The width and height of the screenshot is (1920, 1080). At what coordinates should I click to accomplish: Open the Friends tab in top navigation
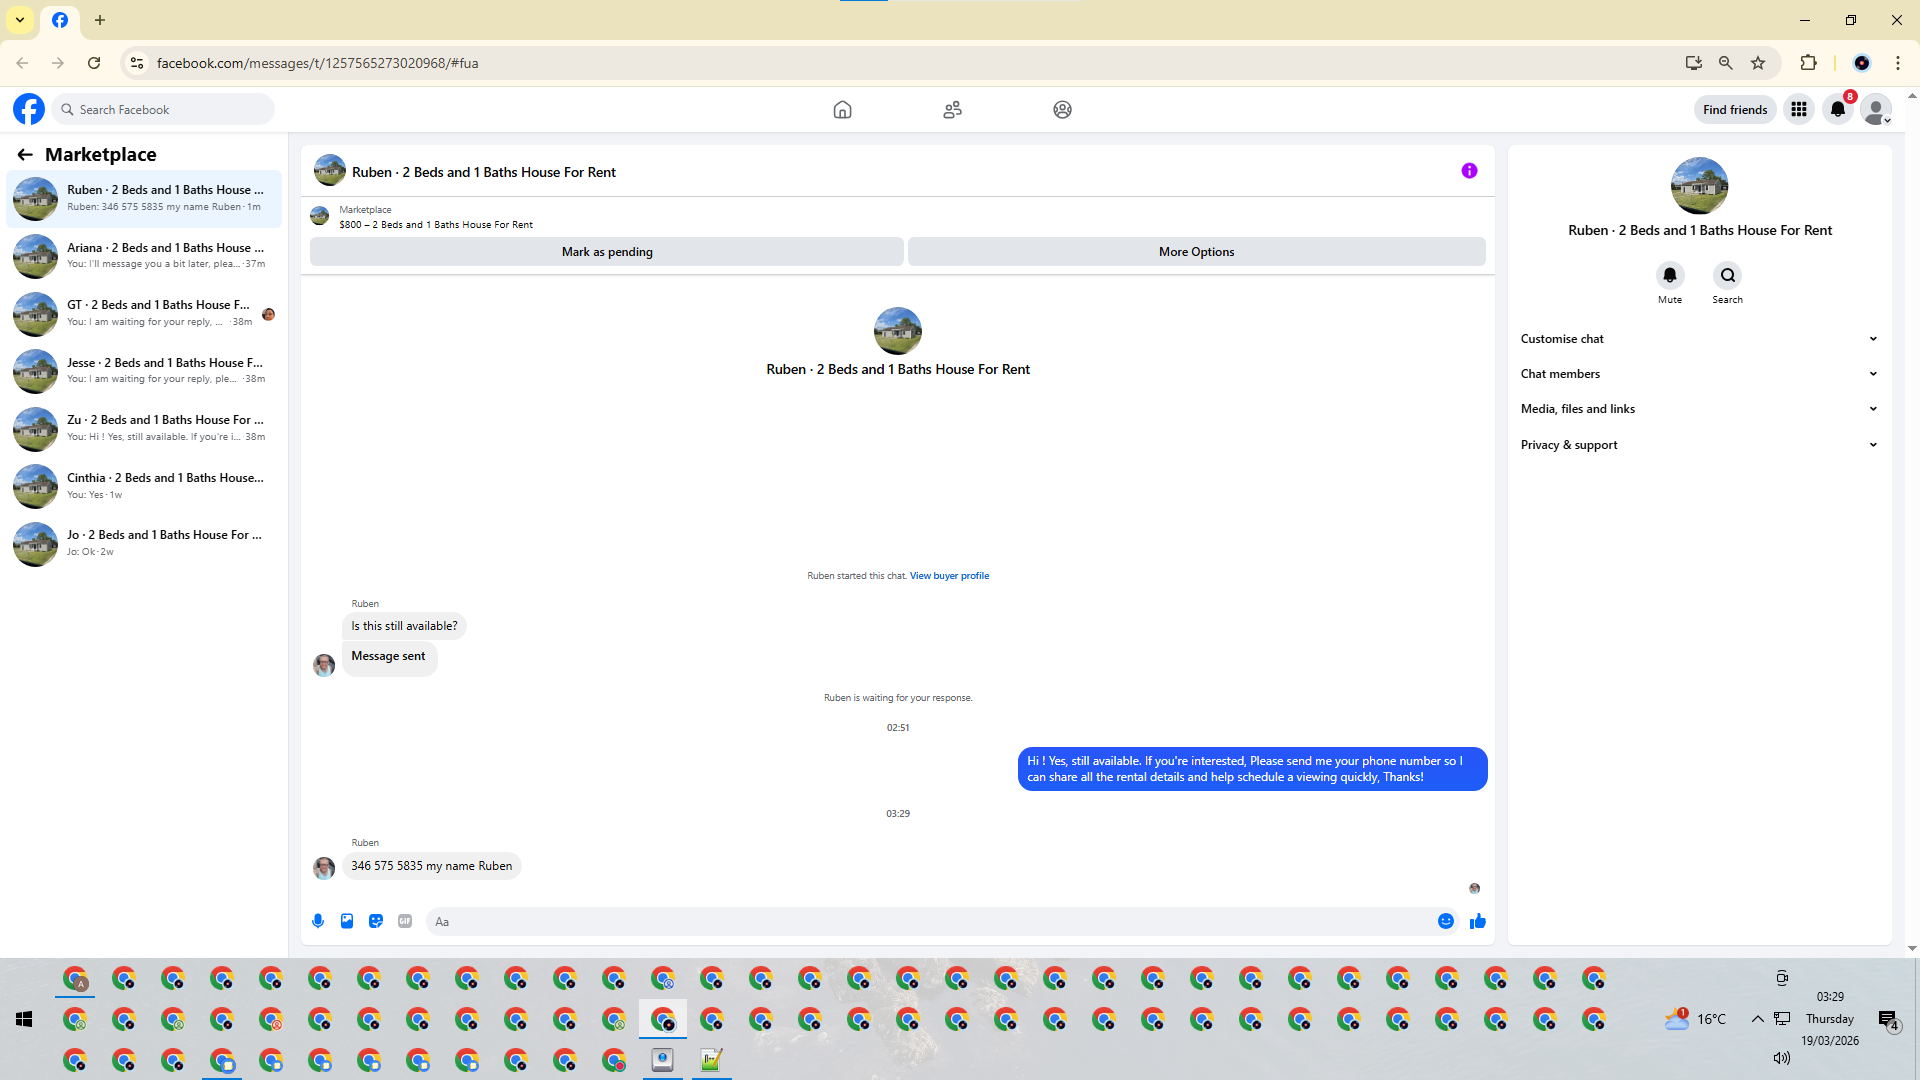pos(952,110)
